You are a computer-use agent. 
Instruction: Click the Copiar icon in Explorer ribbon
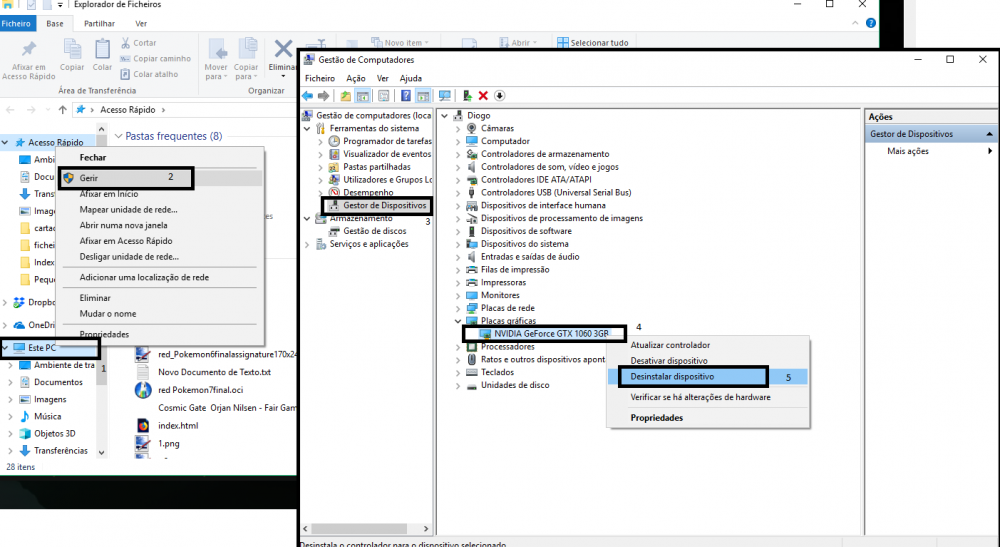coord(72,48)
